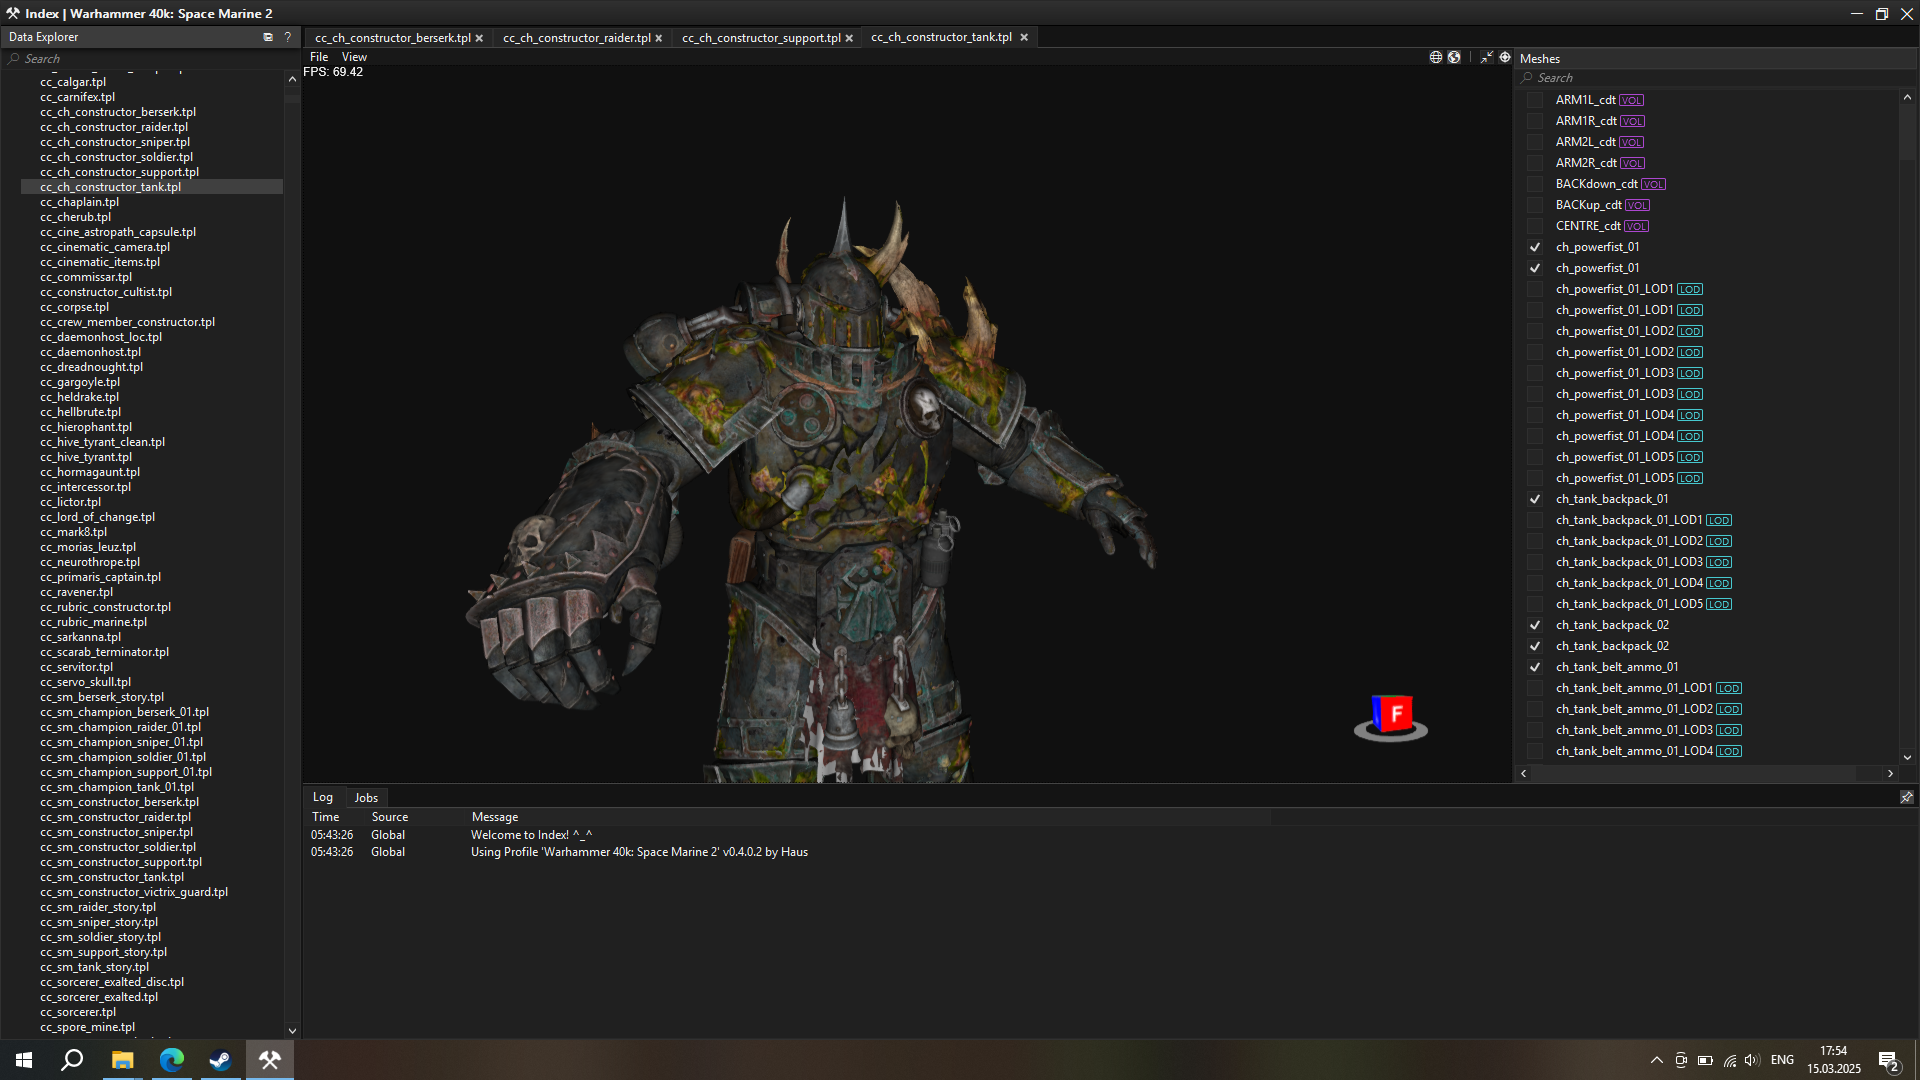The width and height of the screenshot is (1920, 1080).
Task: Click Meshes horizontal scroll-left arrow
Action: [1524, 773]
